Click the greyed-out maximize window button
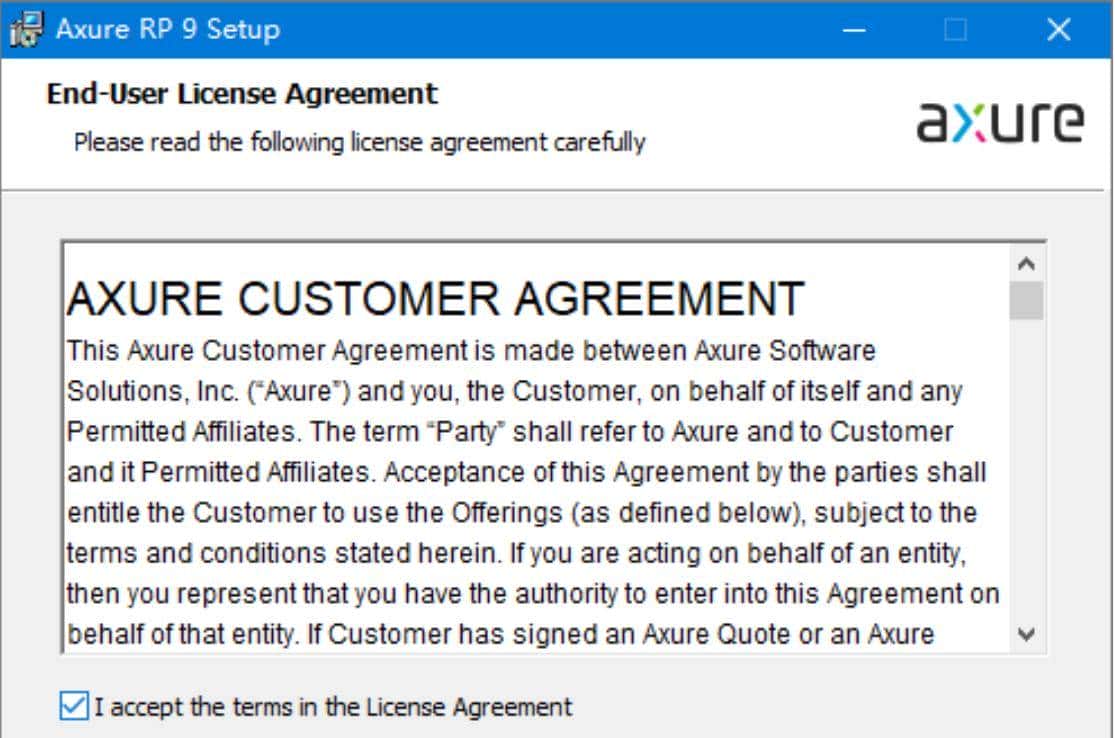 956,30
